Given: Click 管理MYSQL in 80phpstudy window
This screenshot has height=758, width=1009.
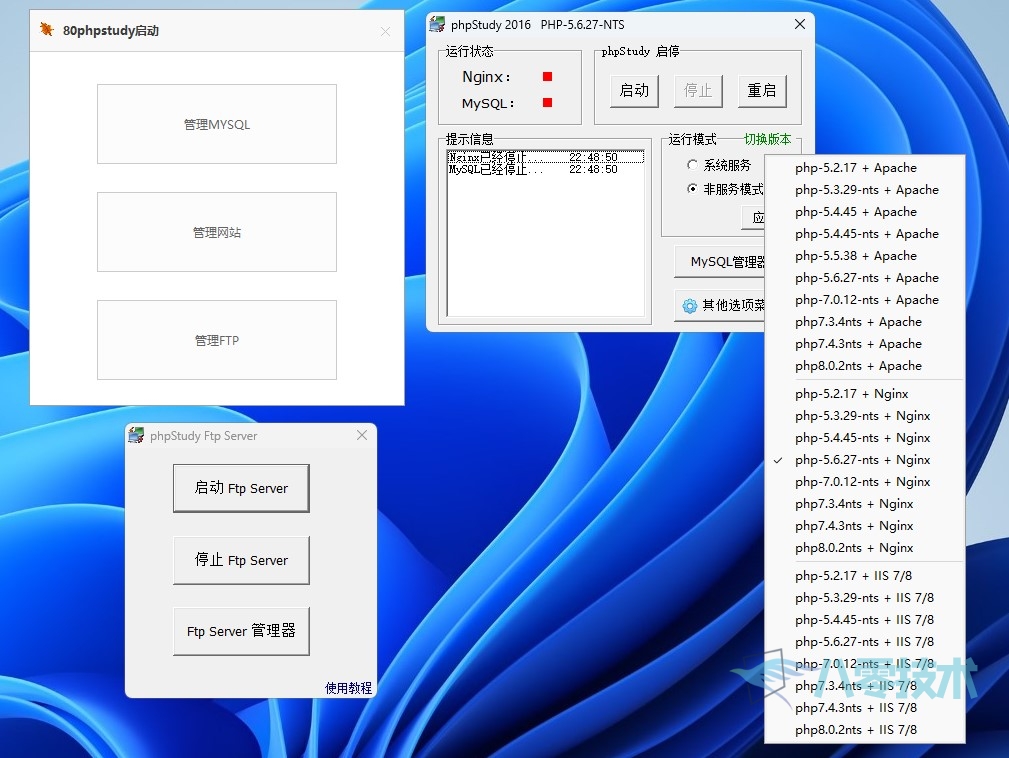Looking at the screenshot, I should tap(217, 124).
